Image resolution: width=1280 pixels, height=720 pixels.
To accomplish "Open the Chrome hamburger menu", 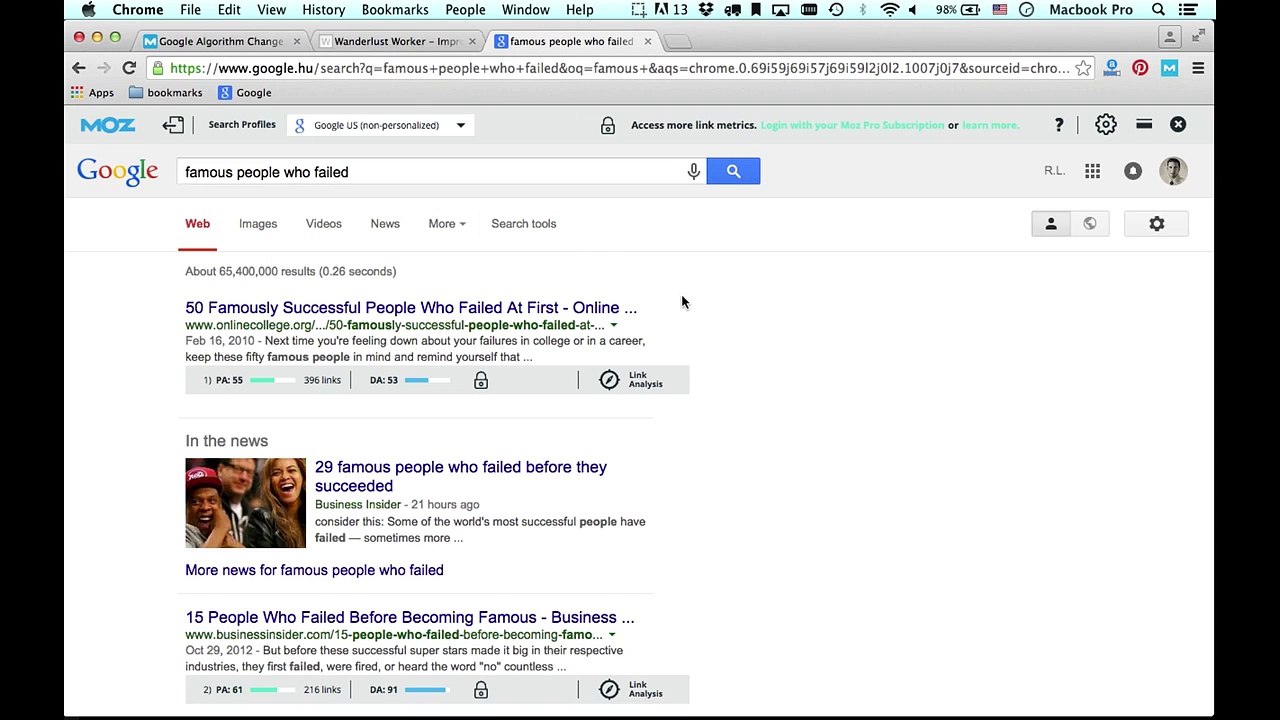I will [x=1198, y=68].
